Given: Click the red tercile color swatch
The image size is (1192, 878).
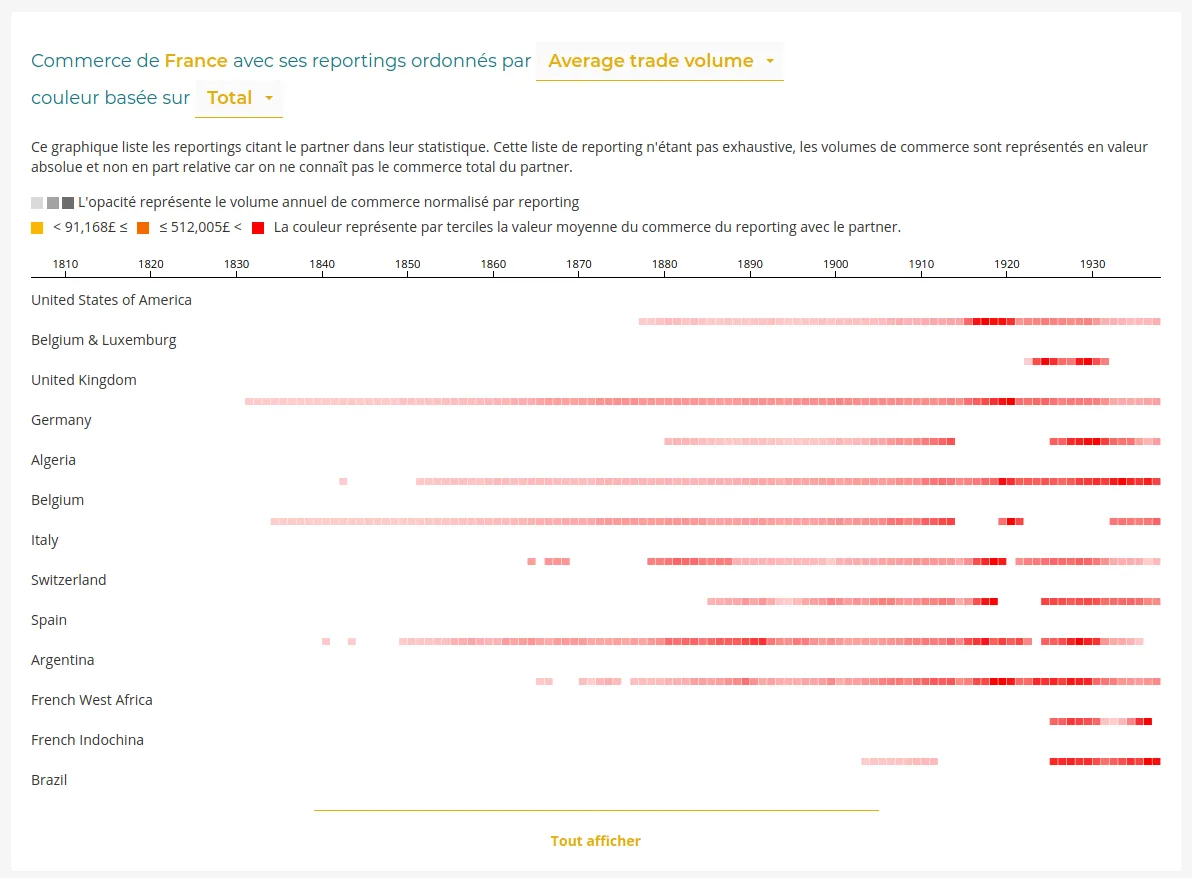Looking at the screenshot, I should pyautogui.click(x=258, y=228).
